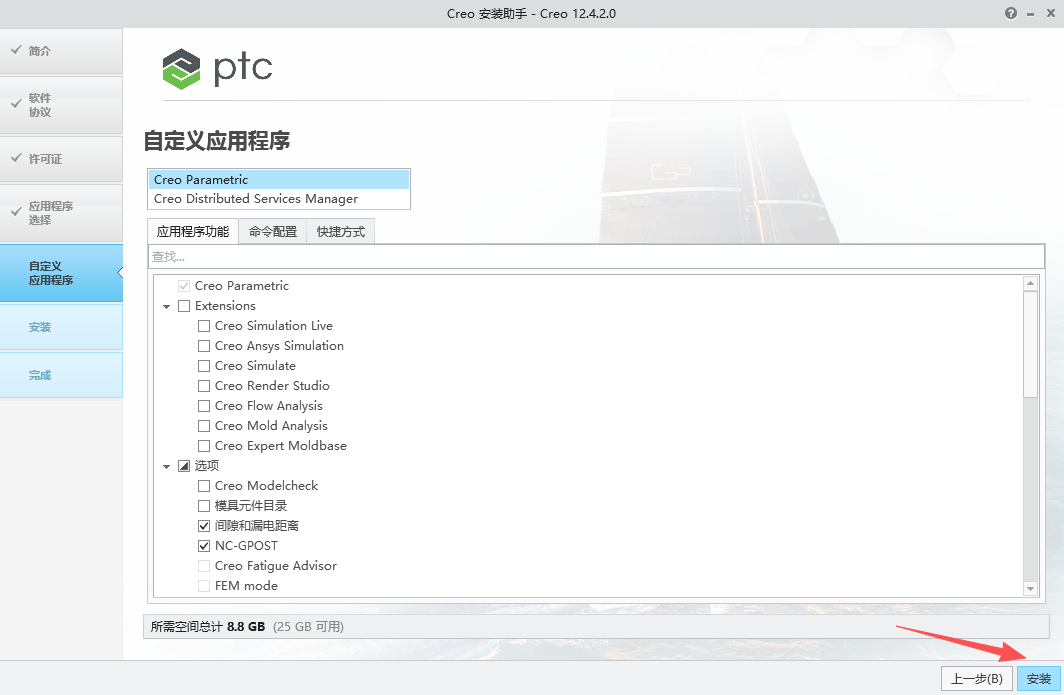The image size is (1064, 695).
Task: Check the Creo Mold Analysis option
Action: point(204,425)
